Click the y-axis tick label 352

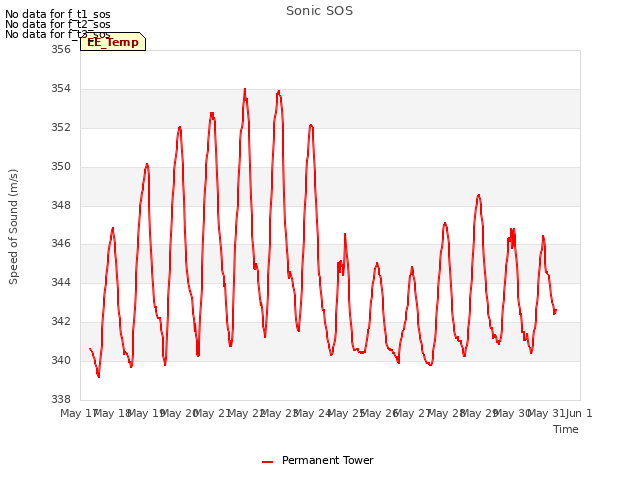pos(61,127)
